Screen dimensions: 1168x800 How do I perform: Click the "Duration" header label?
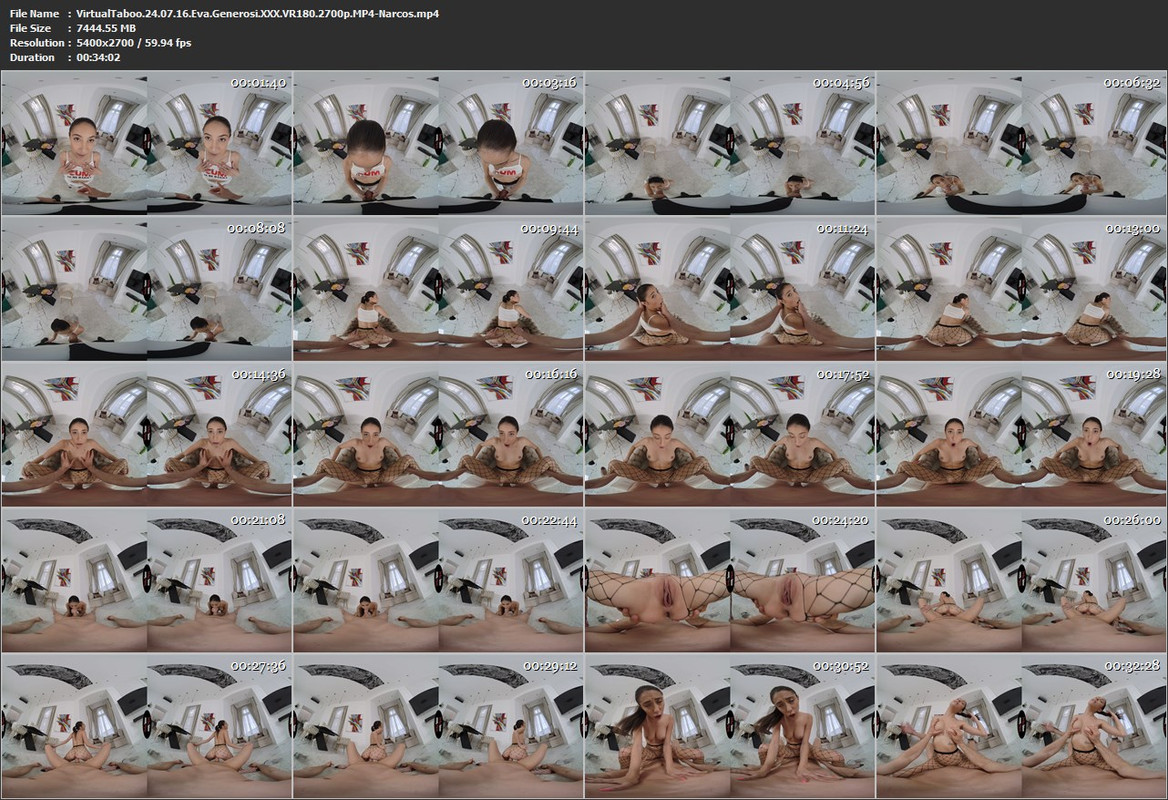[x=32, y=57]
